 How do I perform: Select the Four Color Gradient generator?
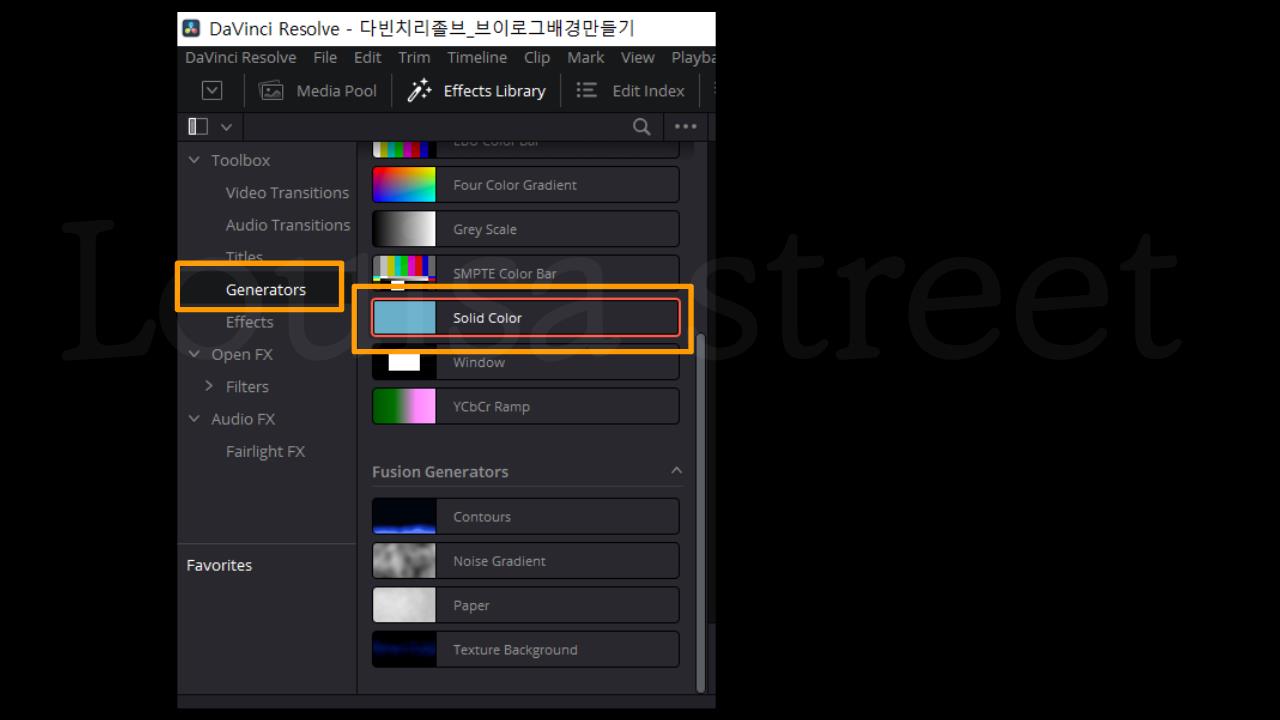pyautogui.click(x=526, y=185)
